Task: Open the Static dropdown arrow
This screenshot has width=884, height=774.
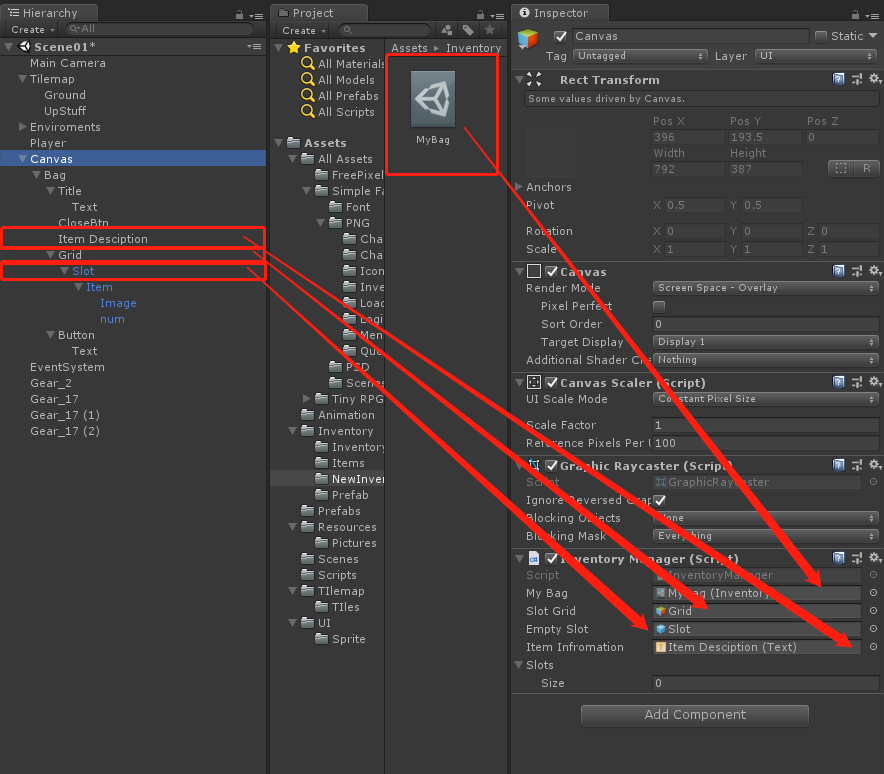Action: 873,36
